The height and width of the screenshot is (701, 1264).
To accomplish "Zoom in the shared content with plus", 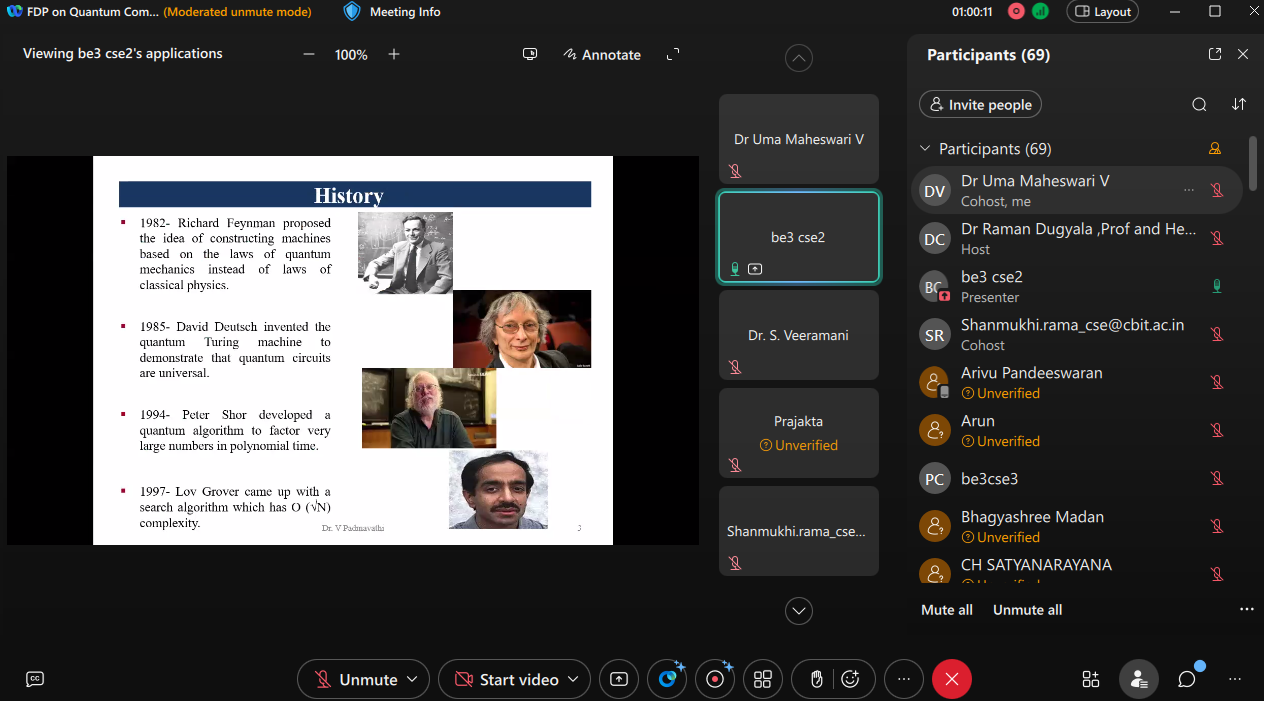I will point(394,55).
